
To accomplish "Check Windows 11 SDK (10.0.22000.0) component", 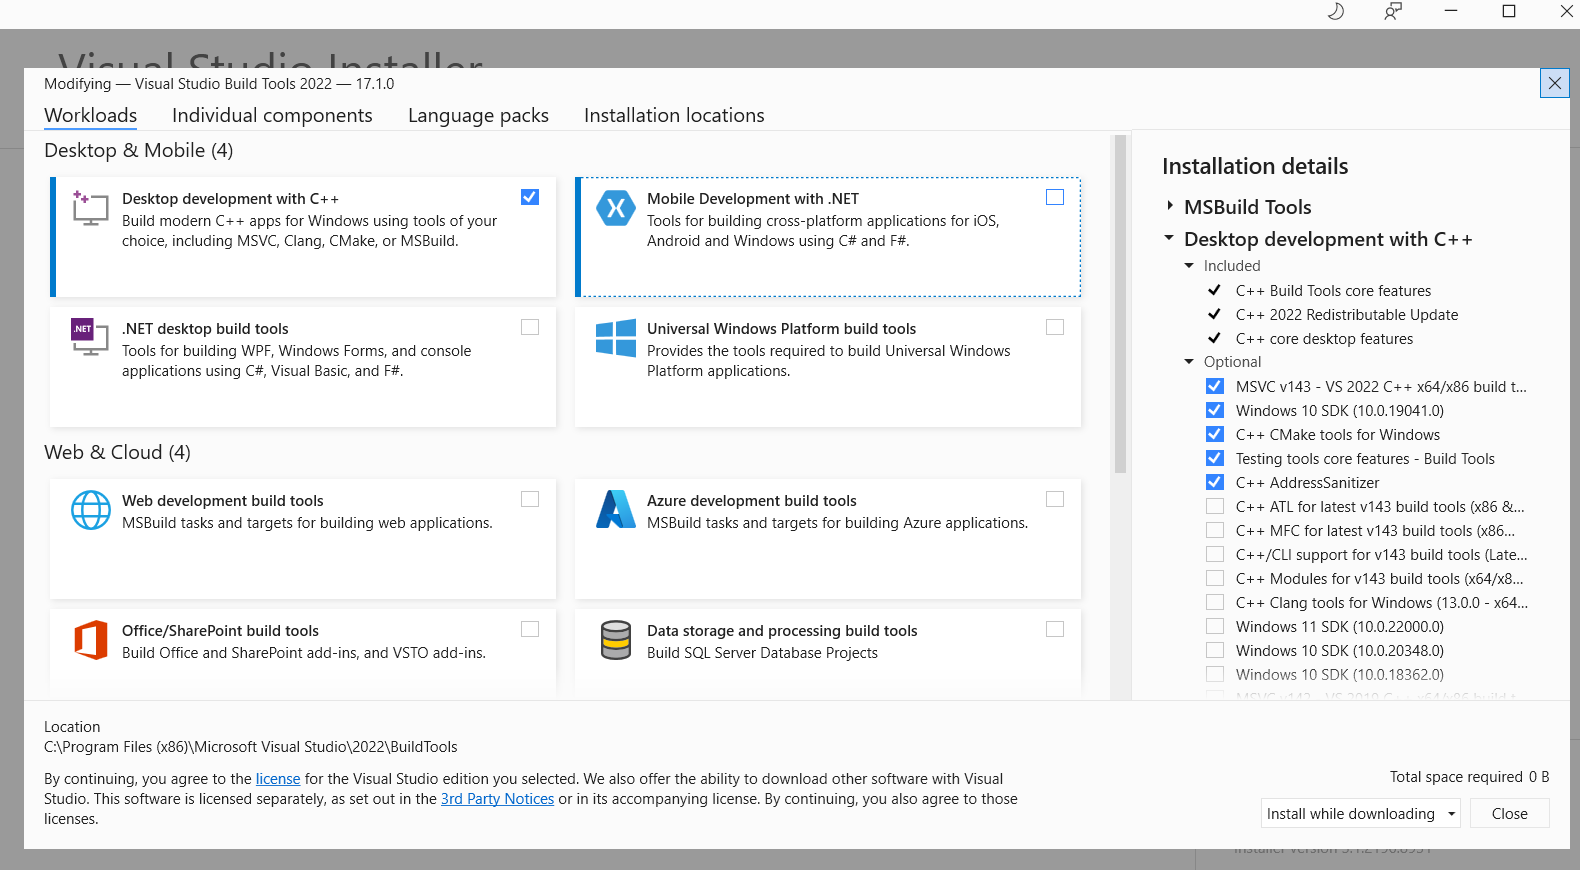I will (x=1215, y=626).
